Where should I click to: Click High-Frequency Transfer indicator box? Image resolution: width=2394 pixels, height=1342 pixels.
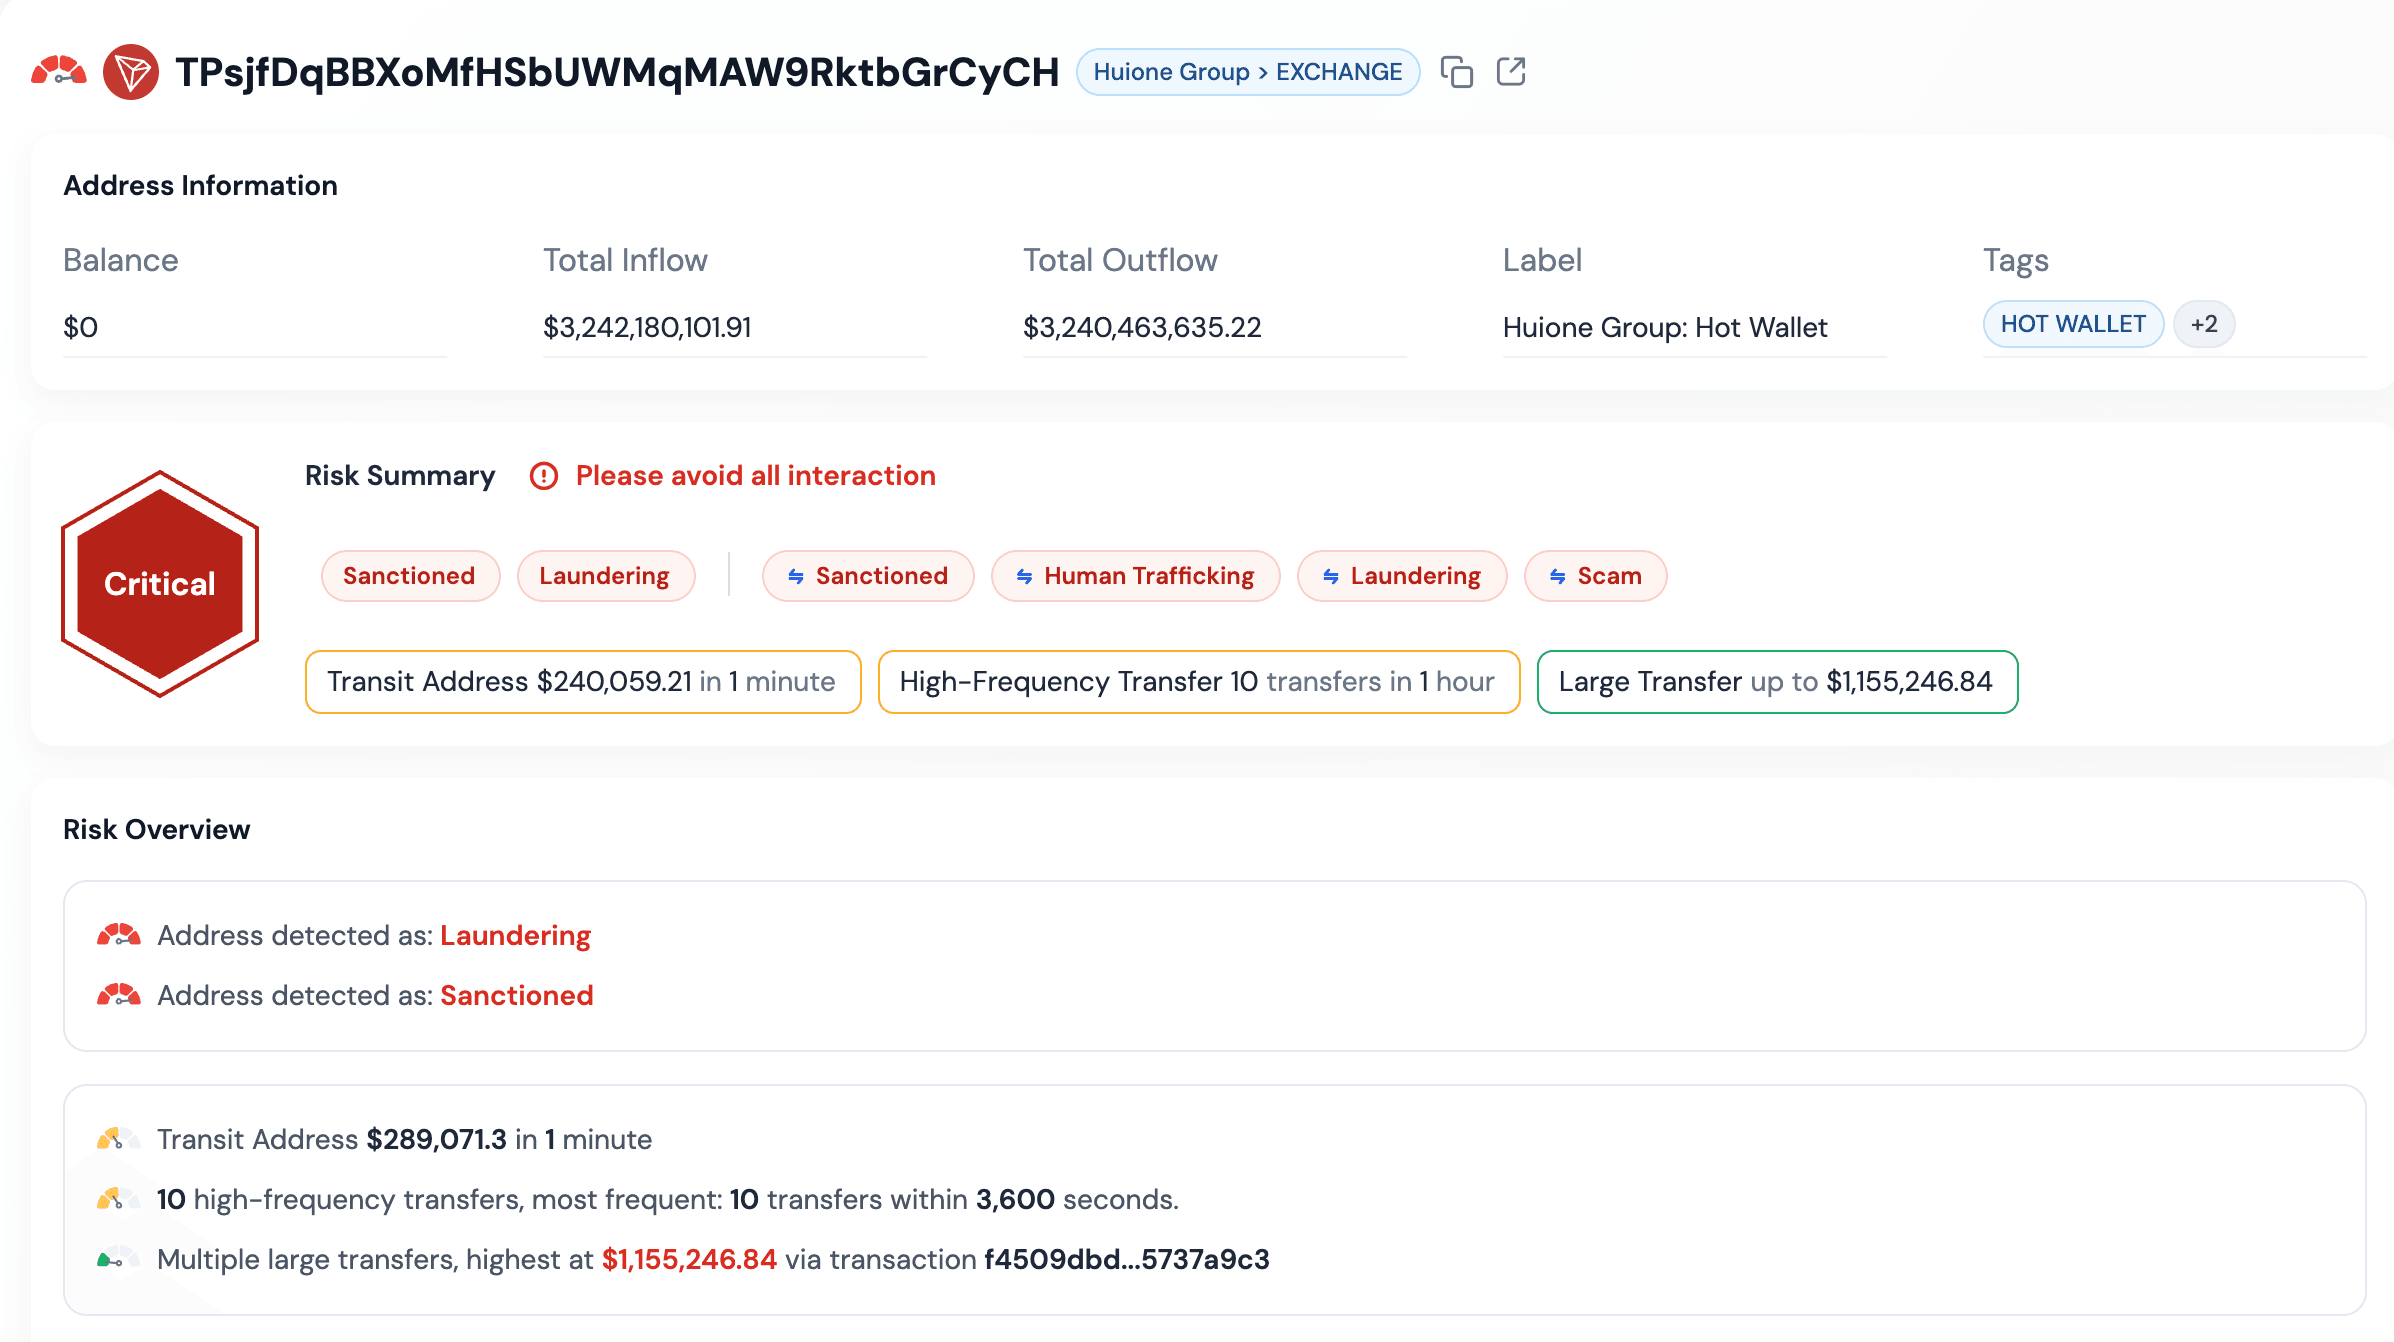(1198, 682)
